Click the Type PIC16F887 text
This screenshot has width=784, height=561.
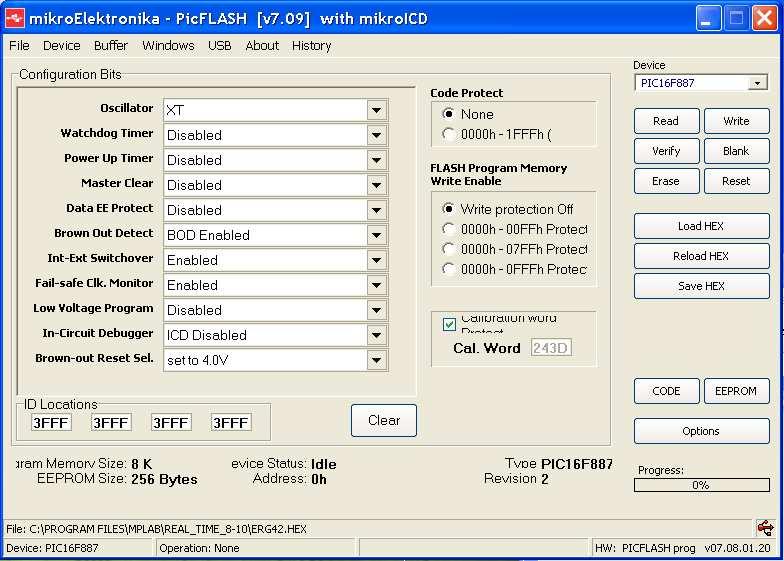click(x=558, y=464)
